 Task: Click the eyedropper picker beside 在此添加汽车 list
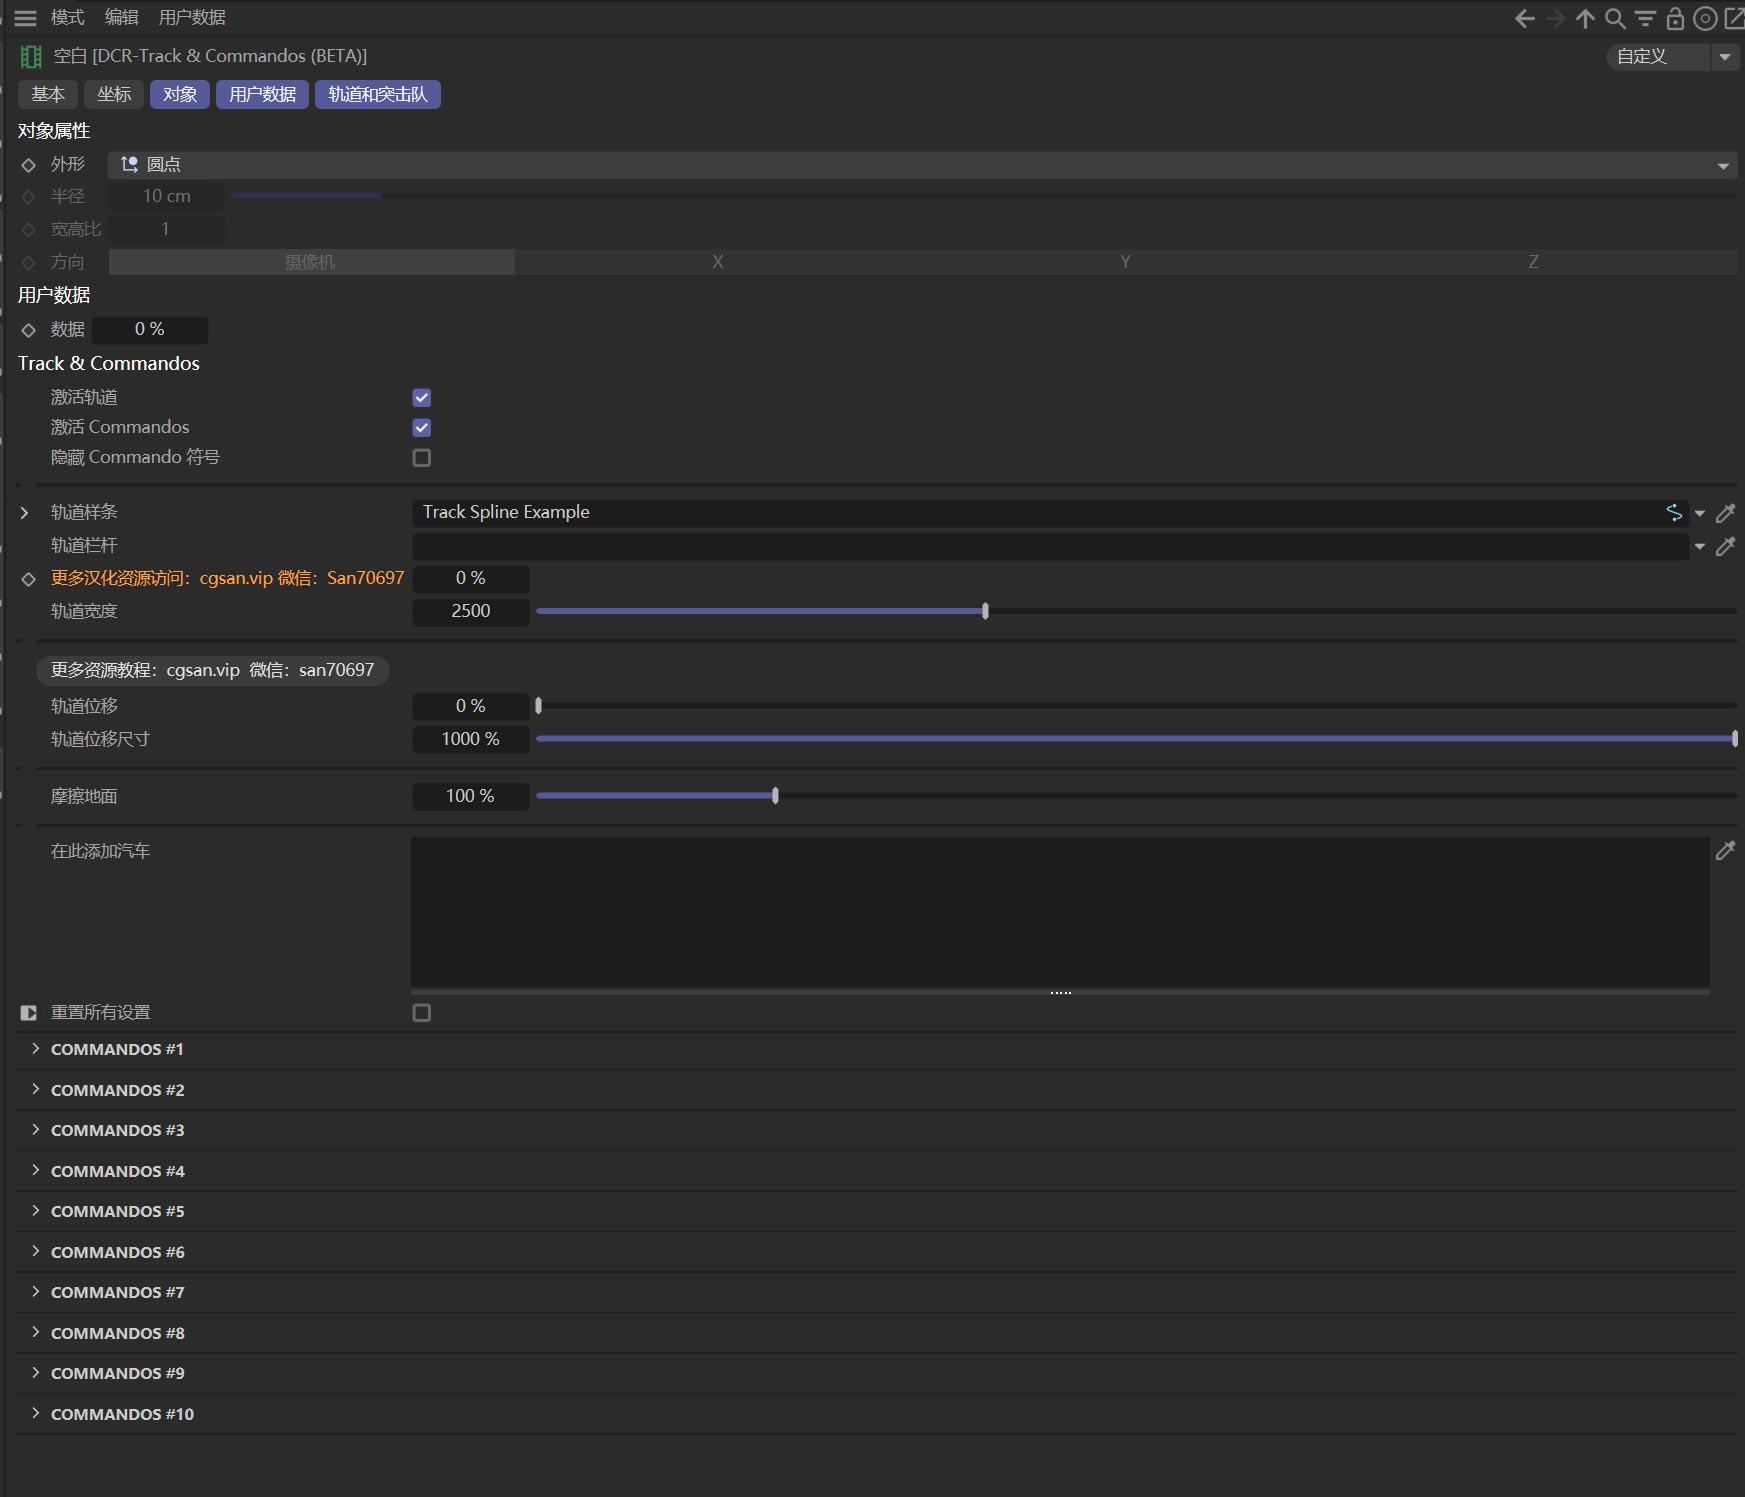(1725, 851)
